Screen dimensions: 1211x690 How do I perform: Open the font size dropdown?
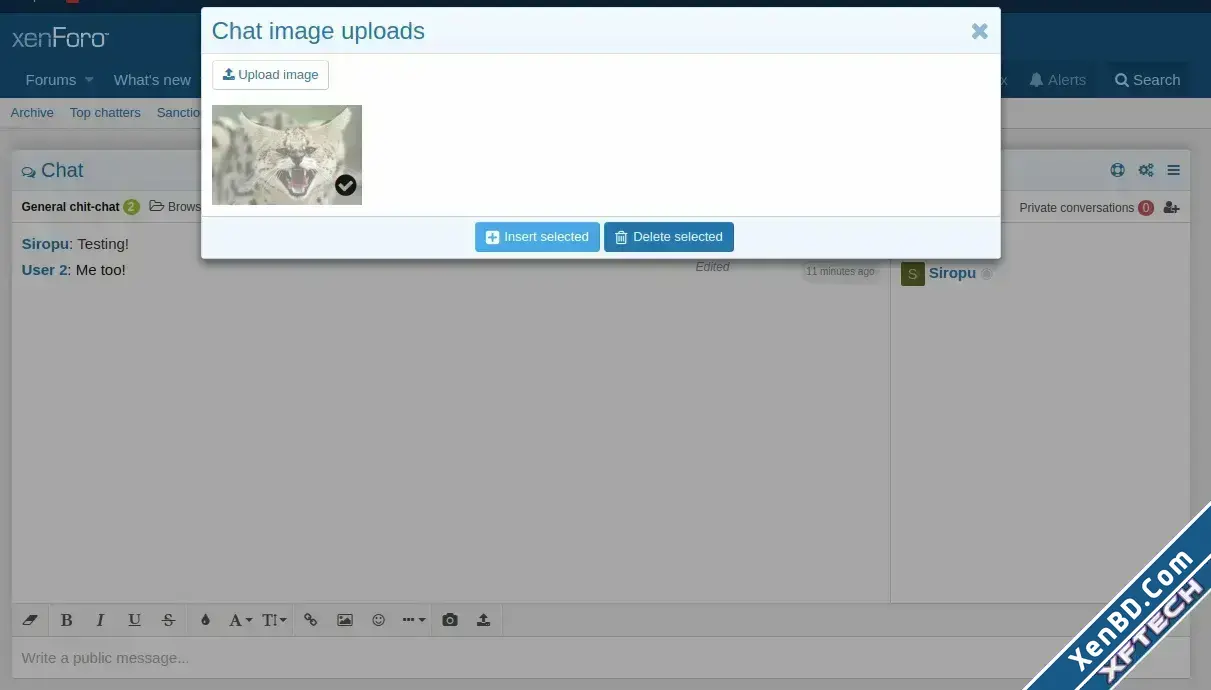pyautogui.click(x=274, y=620)
